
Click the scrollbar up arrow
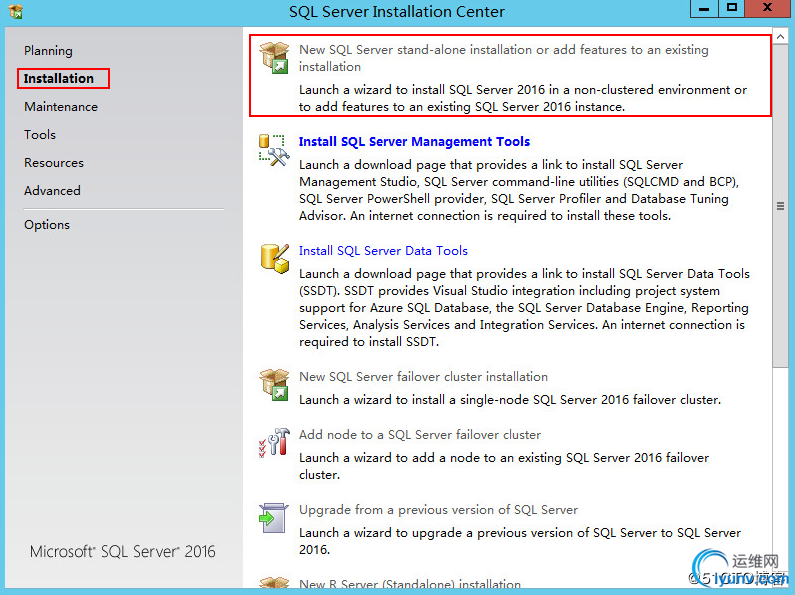tap(780, 36)
